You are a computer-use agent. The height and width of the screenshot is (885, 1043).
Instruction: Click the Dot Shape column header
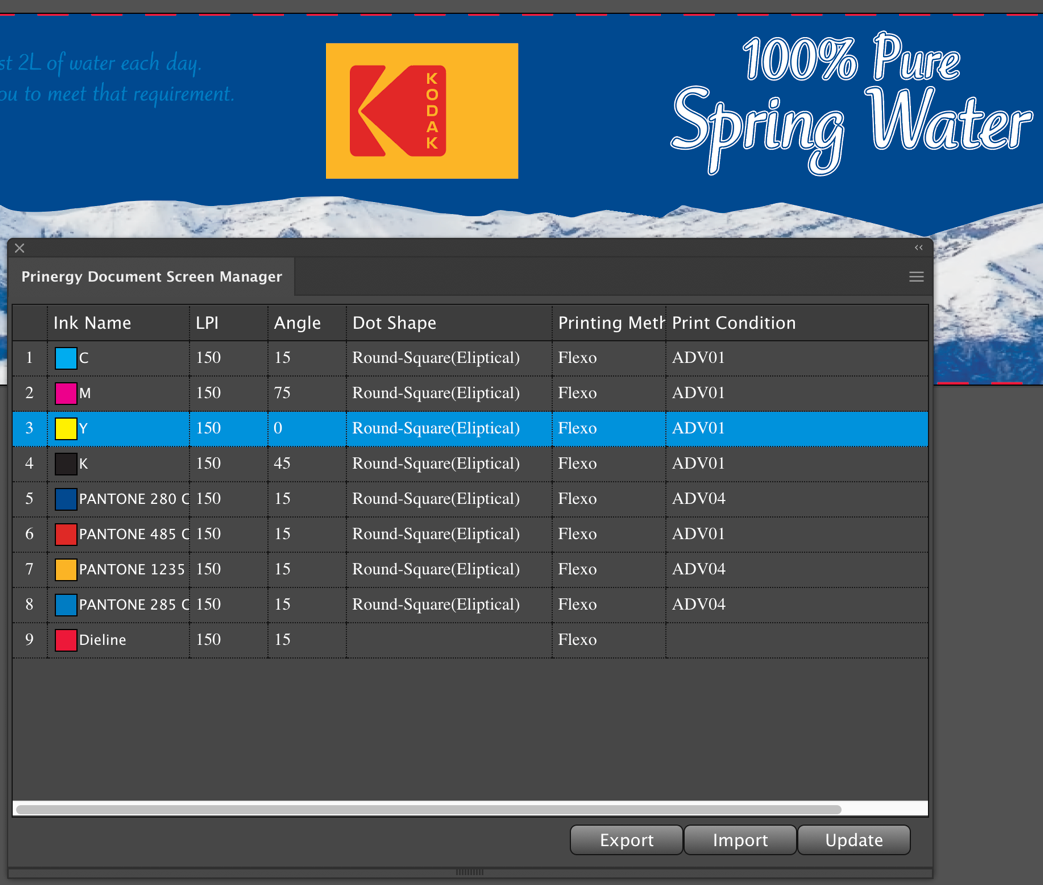[x=394, y=323]
